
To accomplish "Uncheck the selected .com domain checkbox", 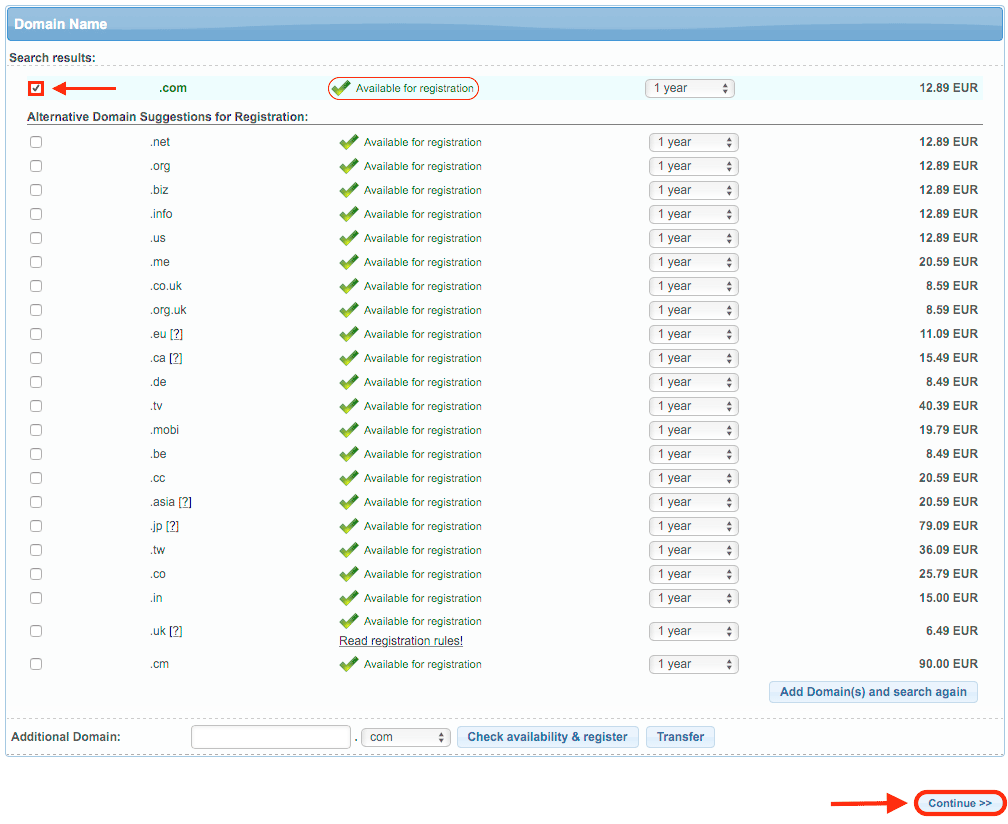I will click(x=36, y=88).
